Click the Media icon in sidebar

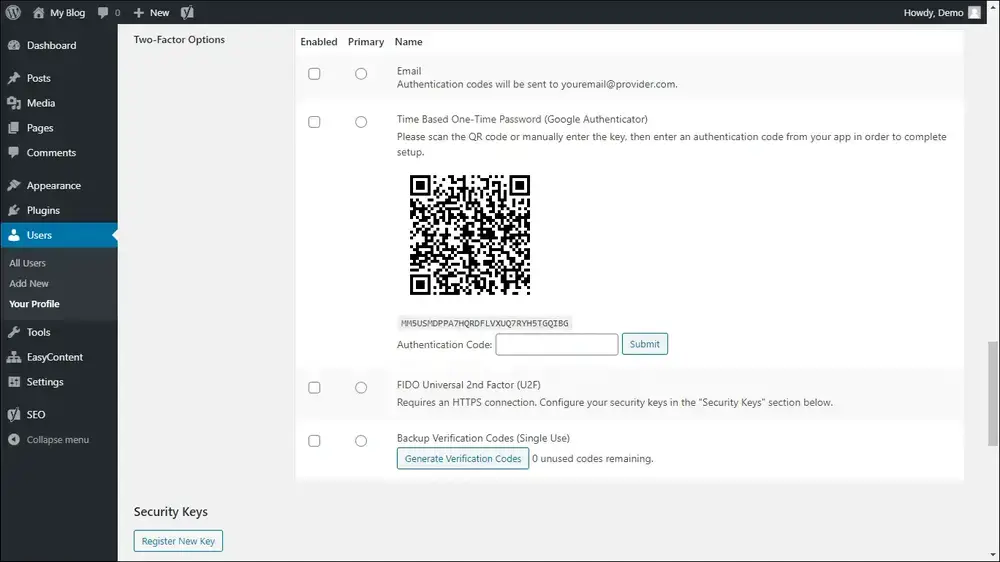(x=14, y=103)
